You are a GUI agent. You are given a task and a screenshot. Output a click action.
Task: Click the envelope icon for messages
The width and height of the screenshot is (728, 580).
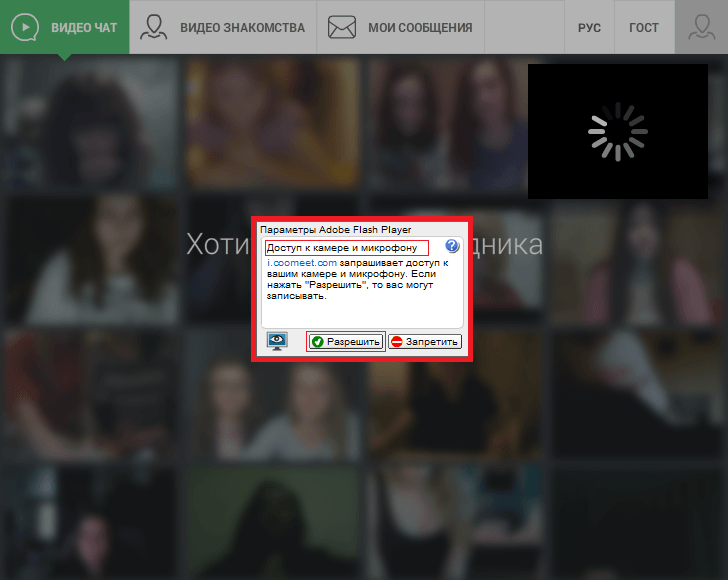[342, 27]
